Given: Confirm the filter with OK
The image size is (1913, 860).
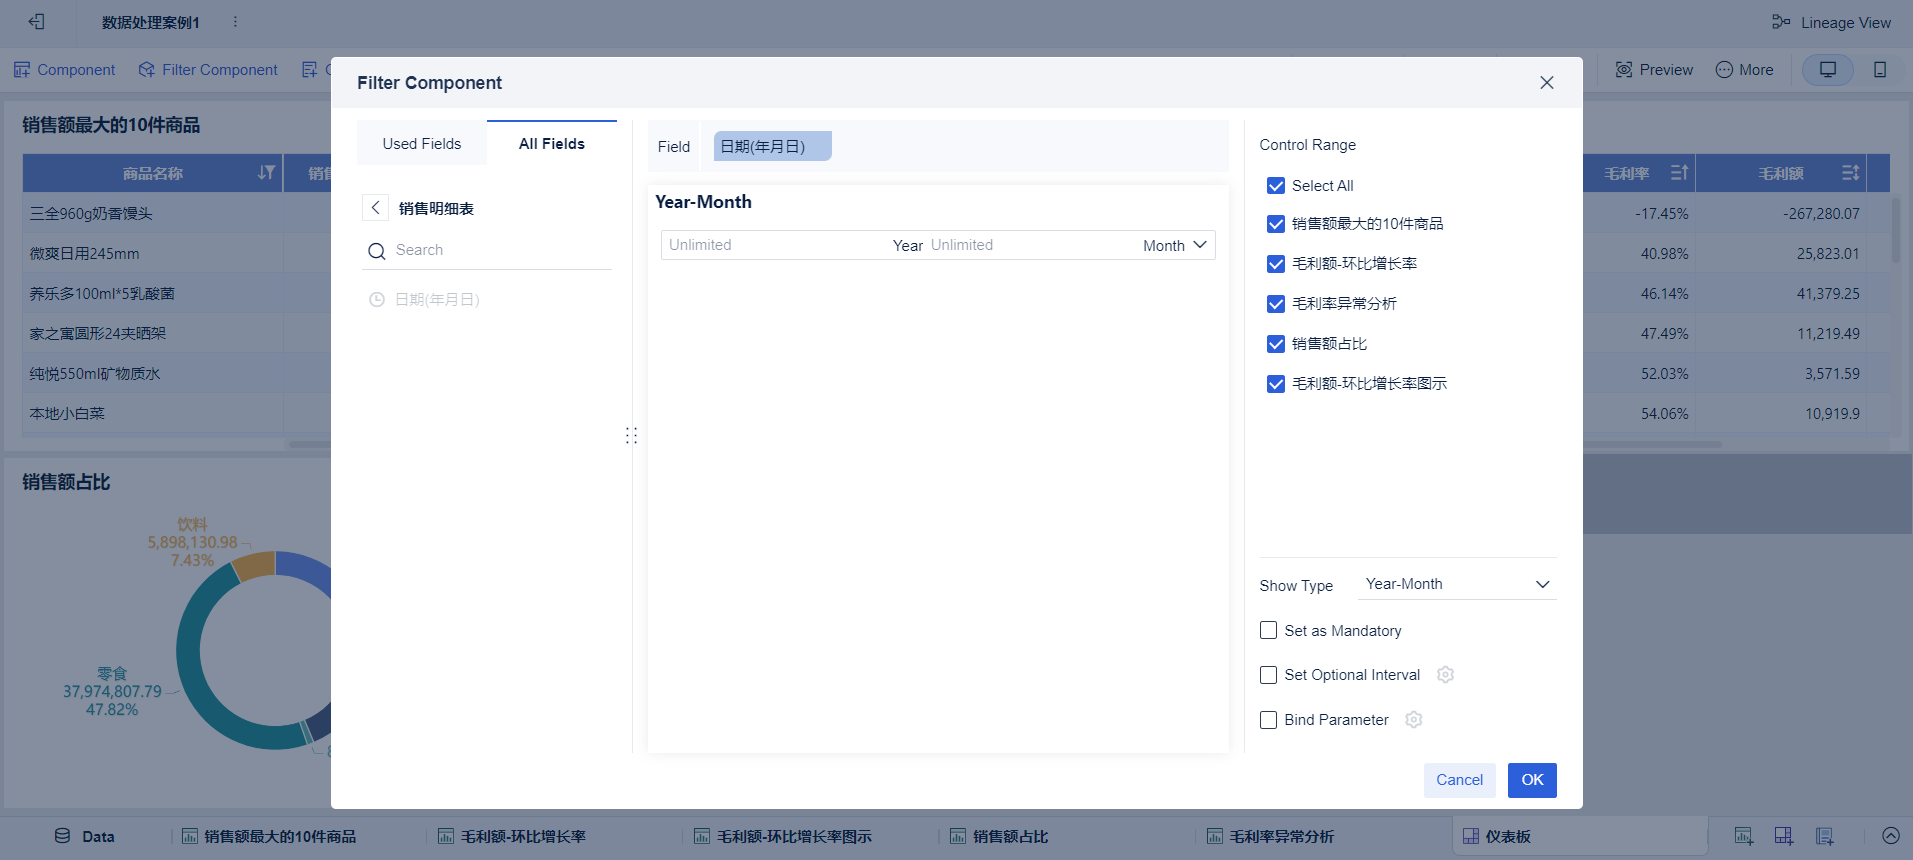Looking at the screenshot, I should point(1532,780).
